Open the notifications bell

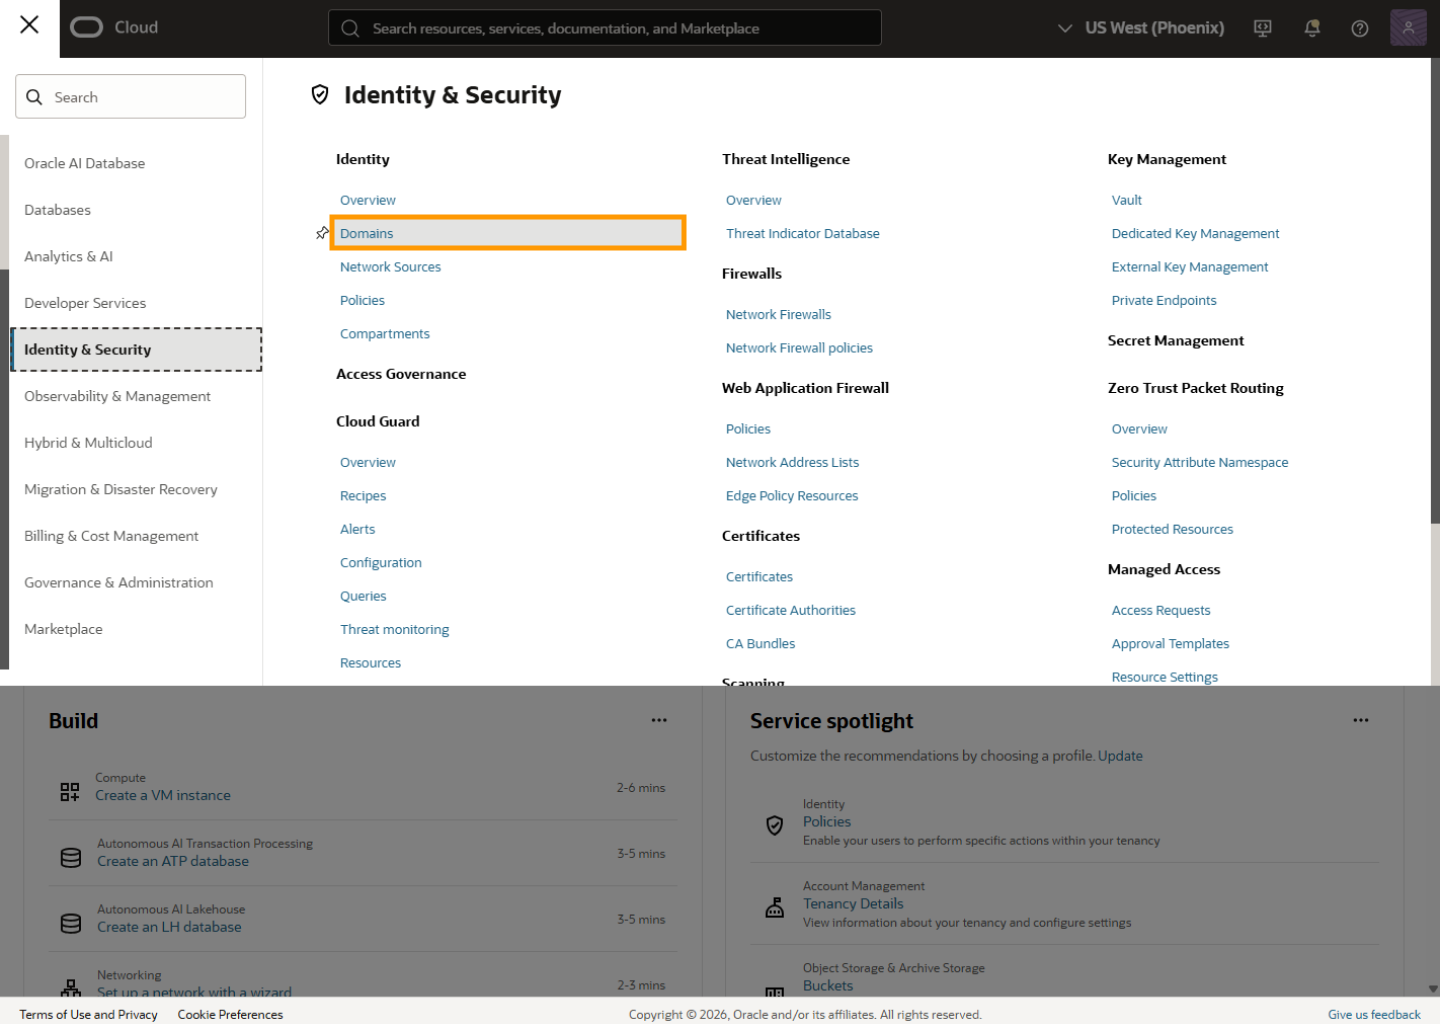click(x=1312, y=28)
